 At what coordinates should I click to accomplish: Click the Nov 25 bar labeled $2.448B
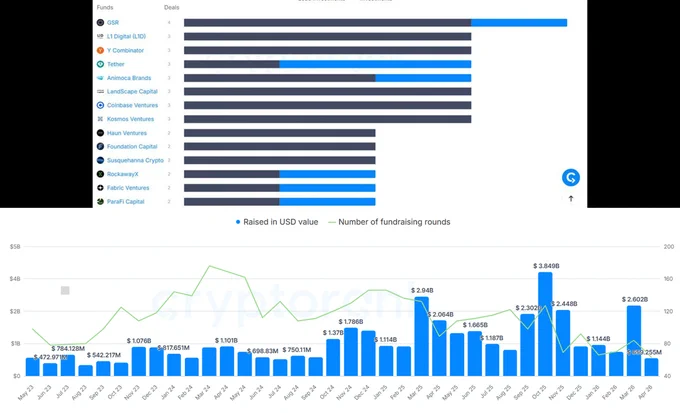(x=563, y=343)
